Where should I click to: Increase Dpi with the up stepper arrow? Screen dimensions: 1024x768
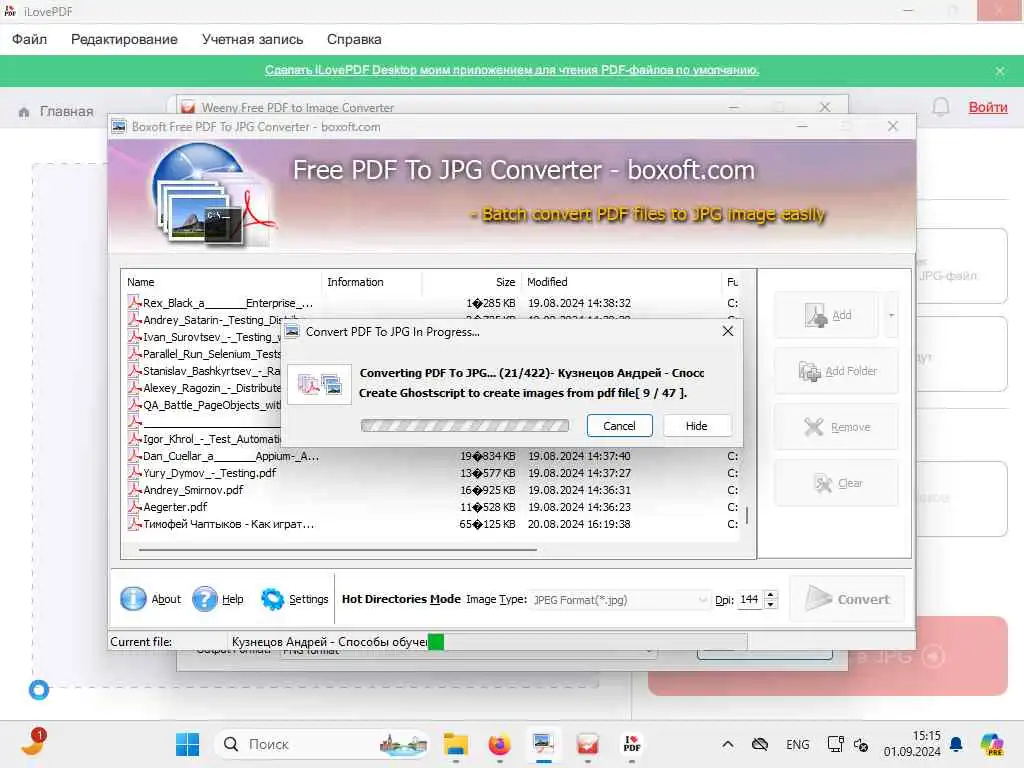[771, 594]
